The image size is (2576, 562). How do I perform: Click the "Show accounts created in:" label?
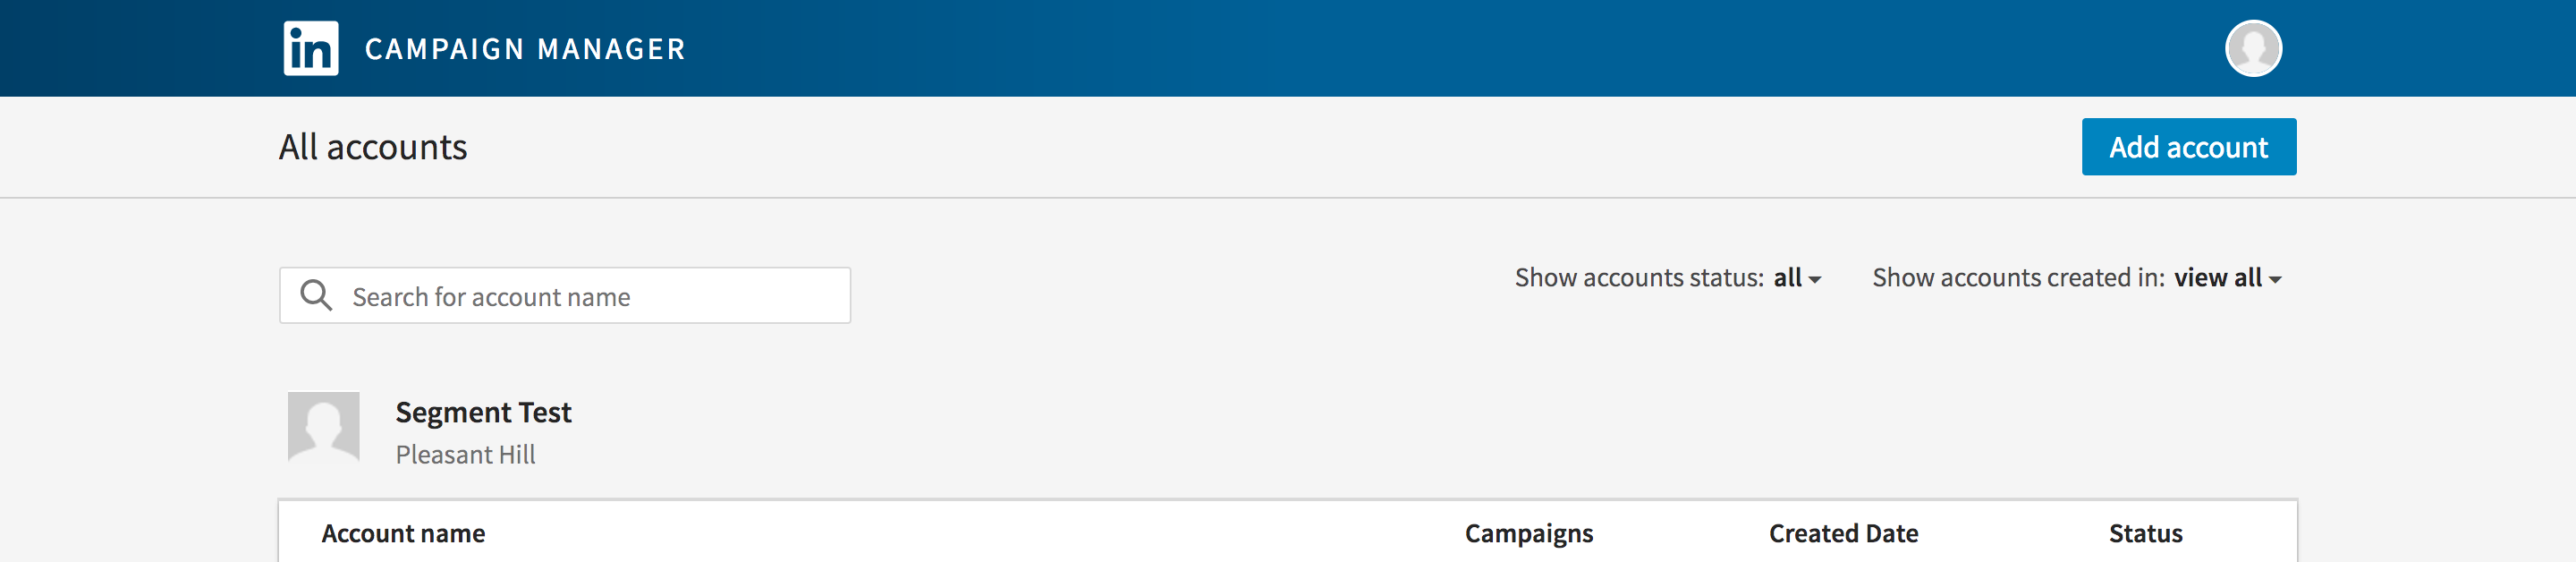tap(2017, 278)
